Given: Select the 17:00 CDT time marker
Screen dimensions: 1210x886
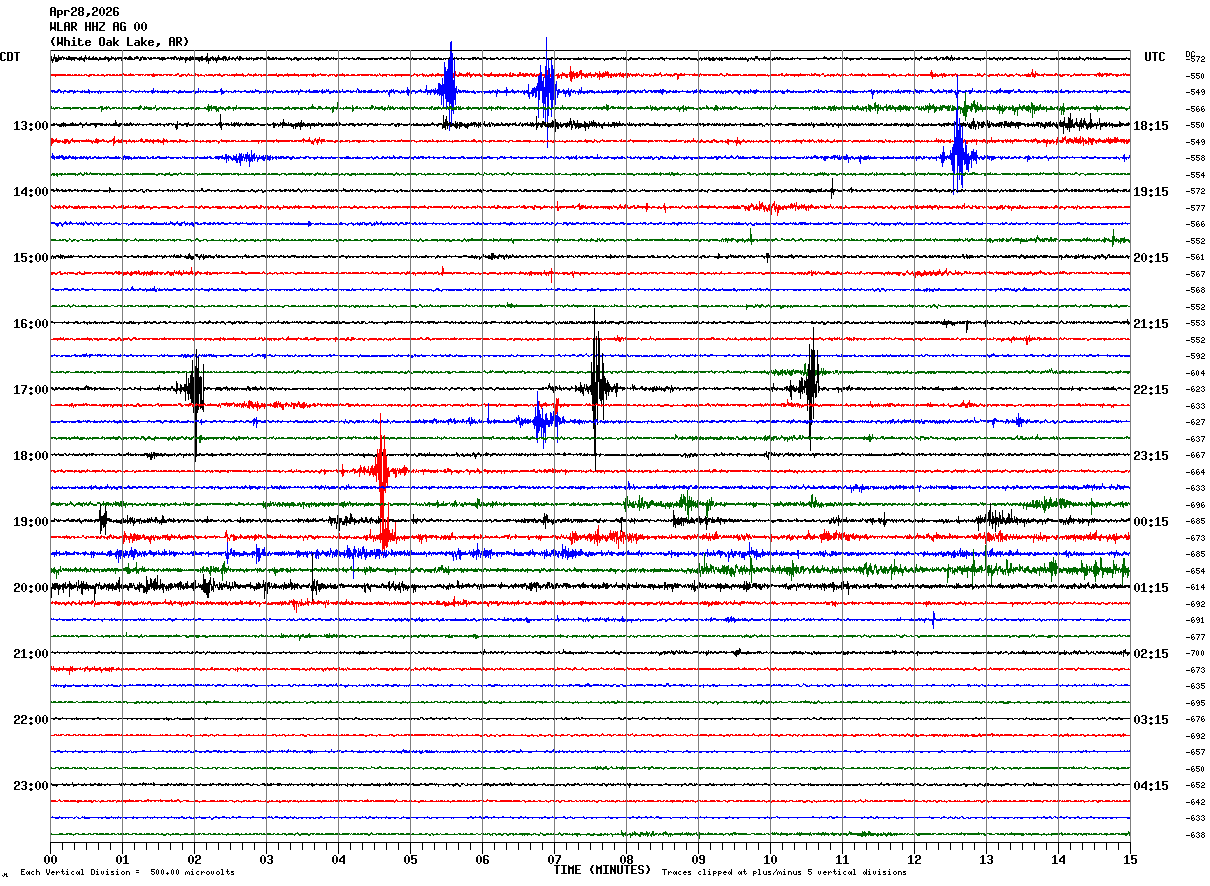Looking at the screenshot, I should click(x=30, y=390).
